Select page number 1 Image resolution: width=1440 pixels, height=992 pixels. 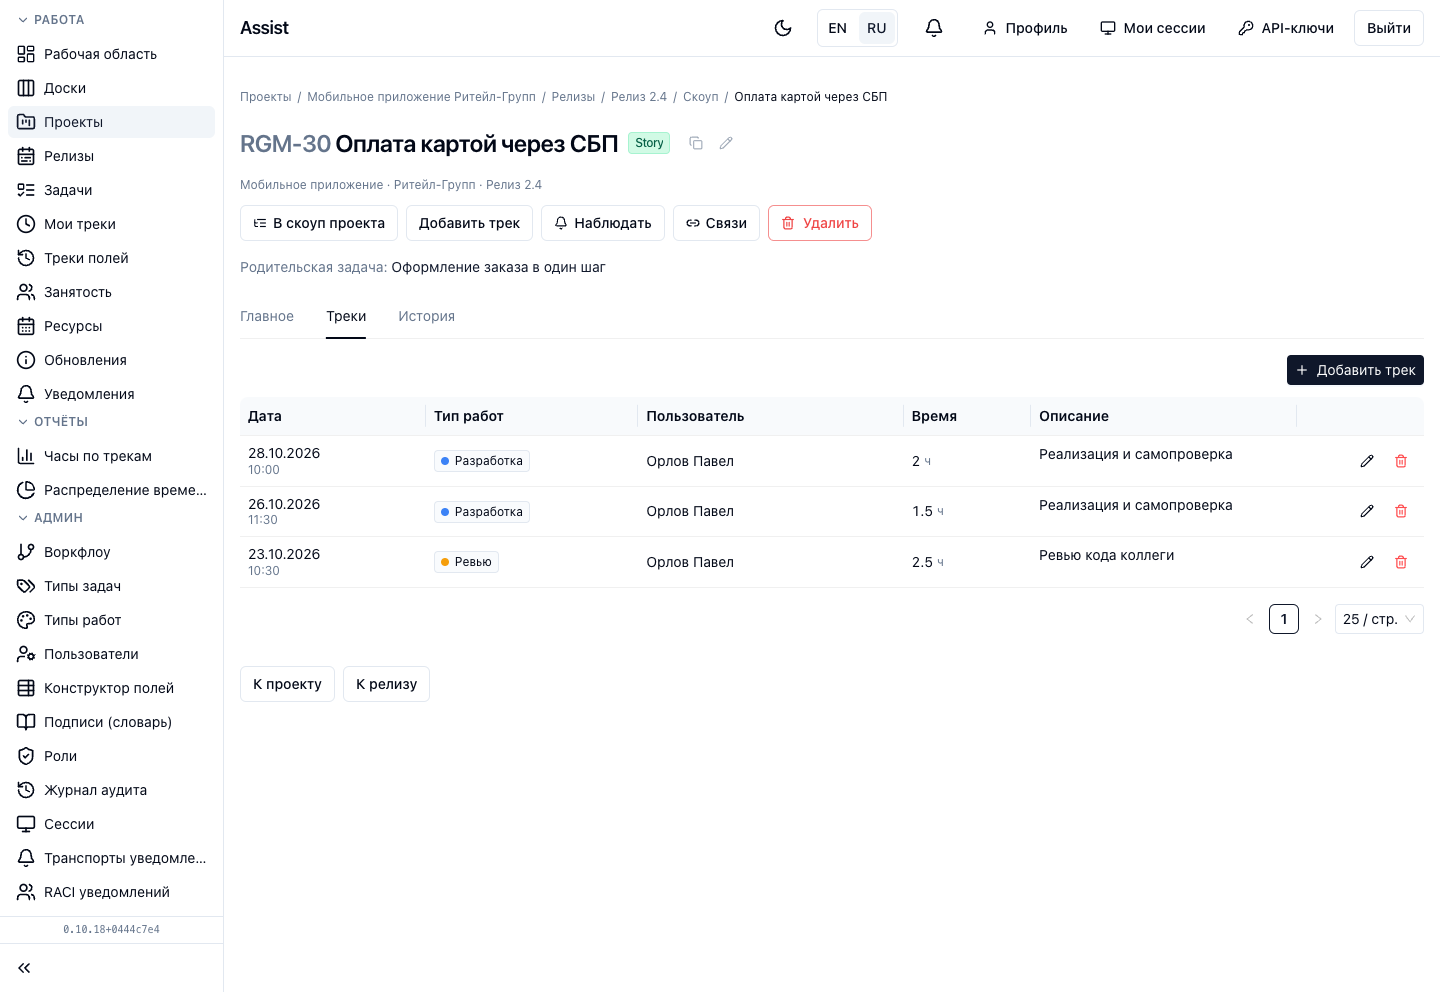point(1284,619)
